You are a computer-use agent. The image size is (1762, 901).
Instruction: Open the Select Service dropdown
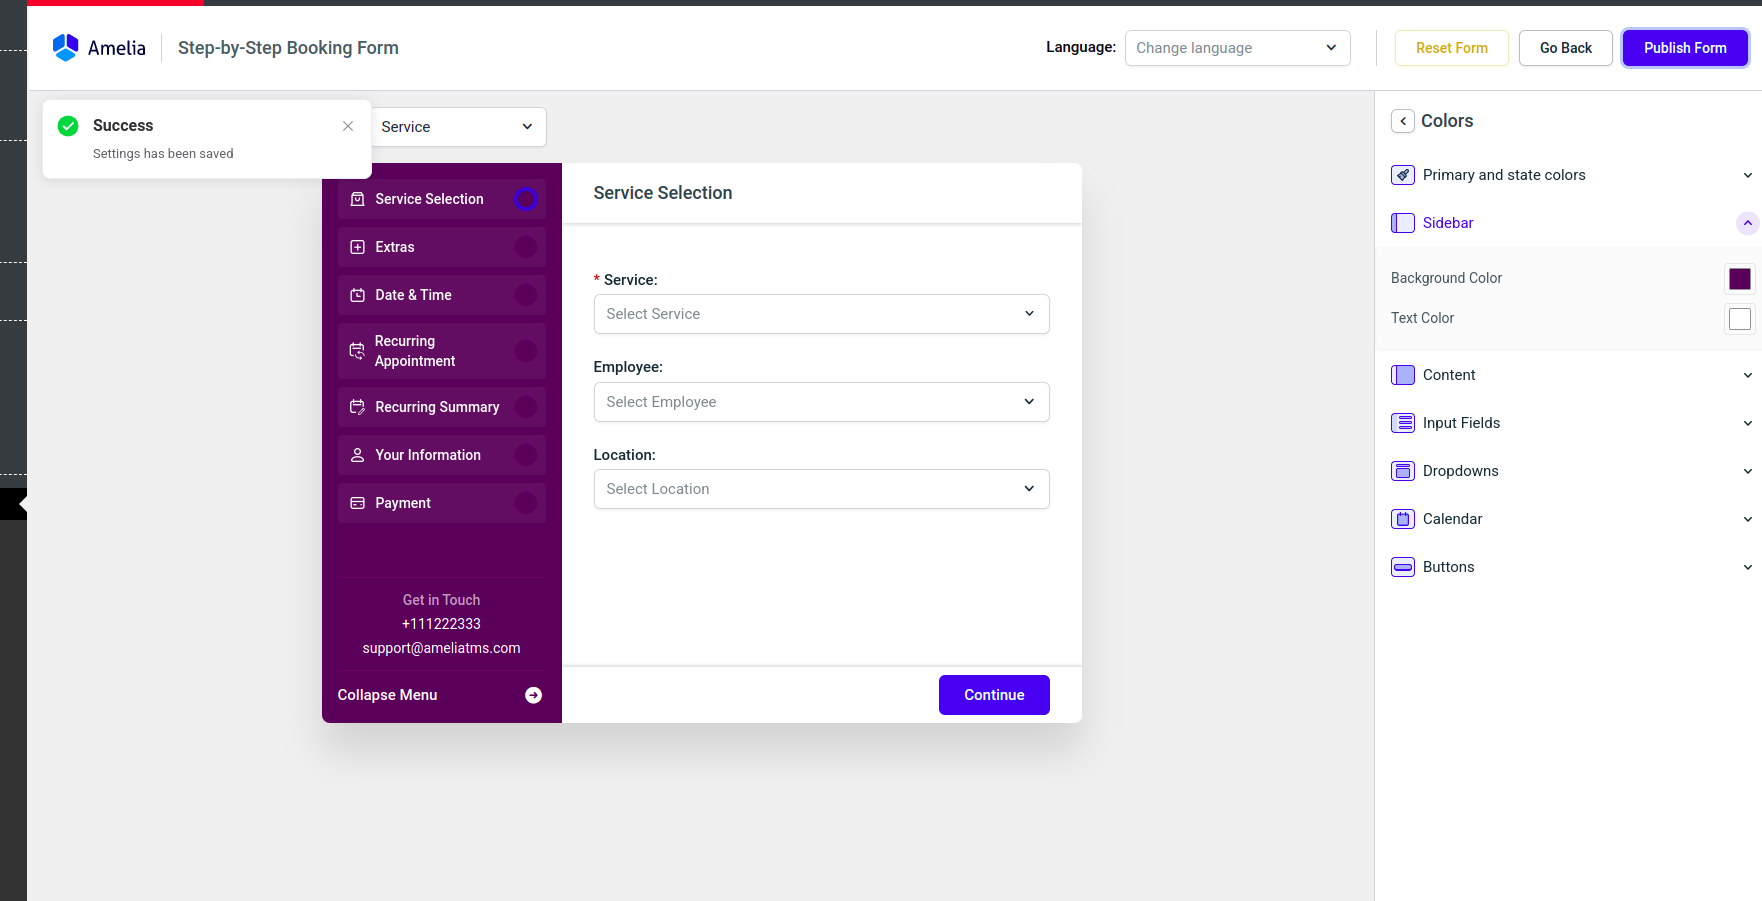[x=821, y=314]
